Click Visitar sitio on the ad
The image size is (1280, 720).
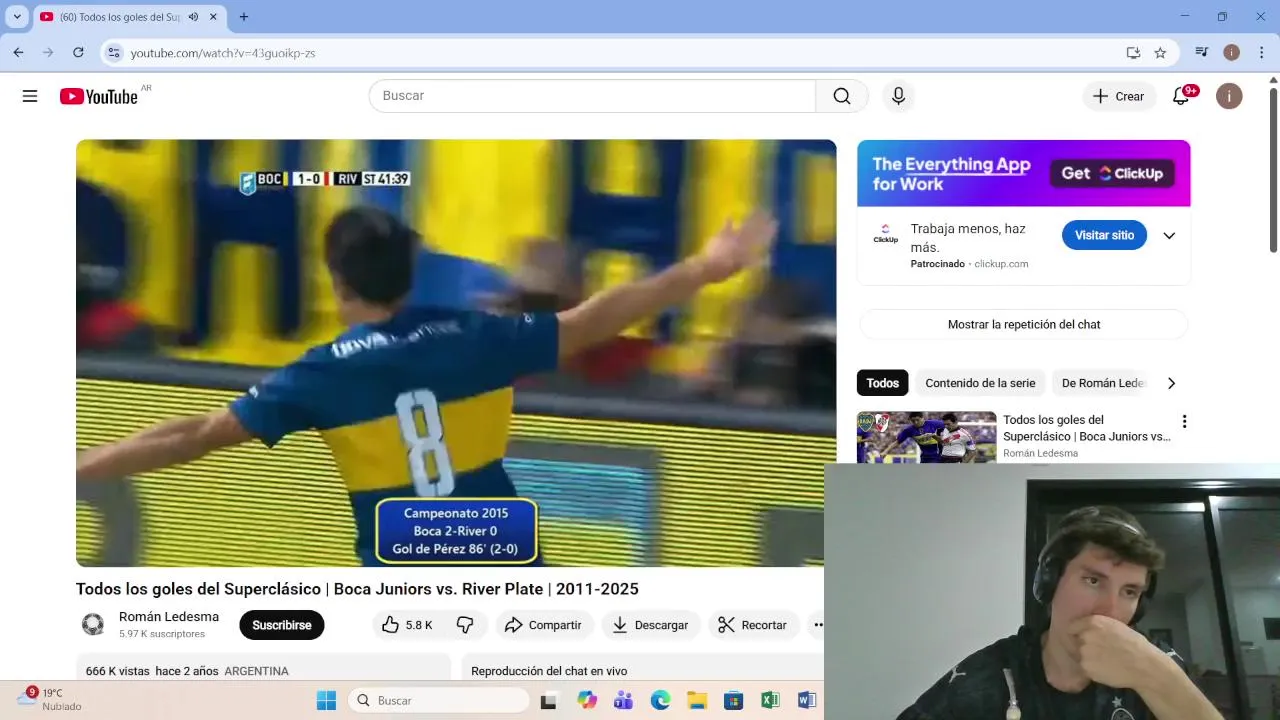pyautogui.click(x=1104, y=235)
